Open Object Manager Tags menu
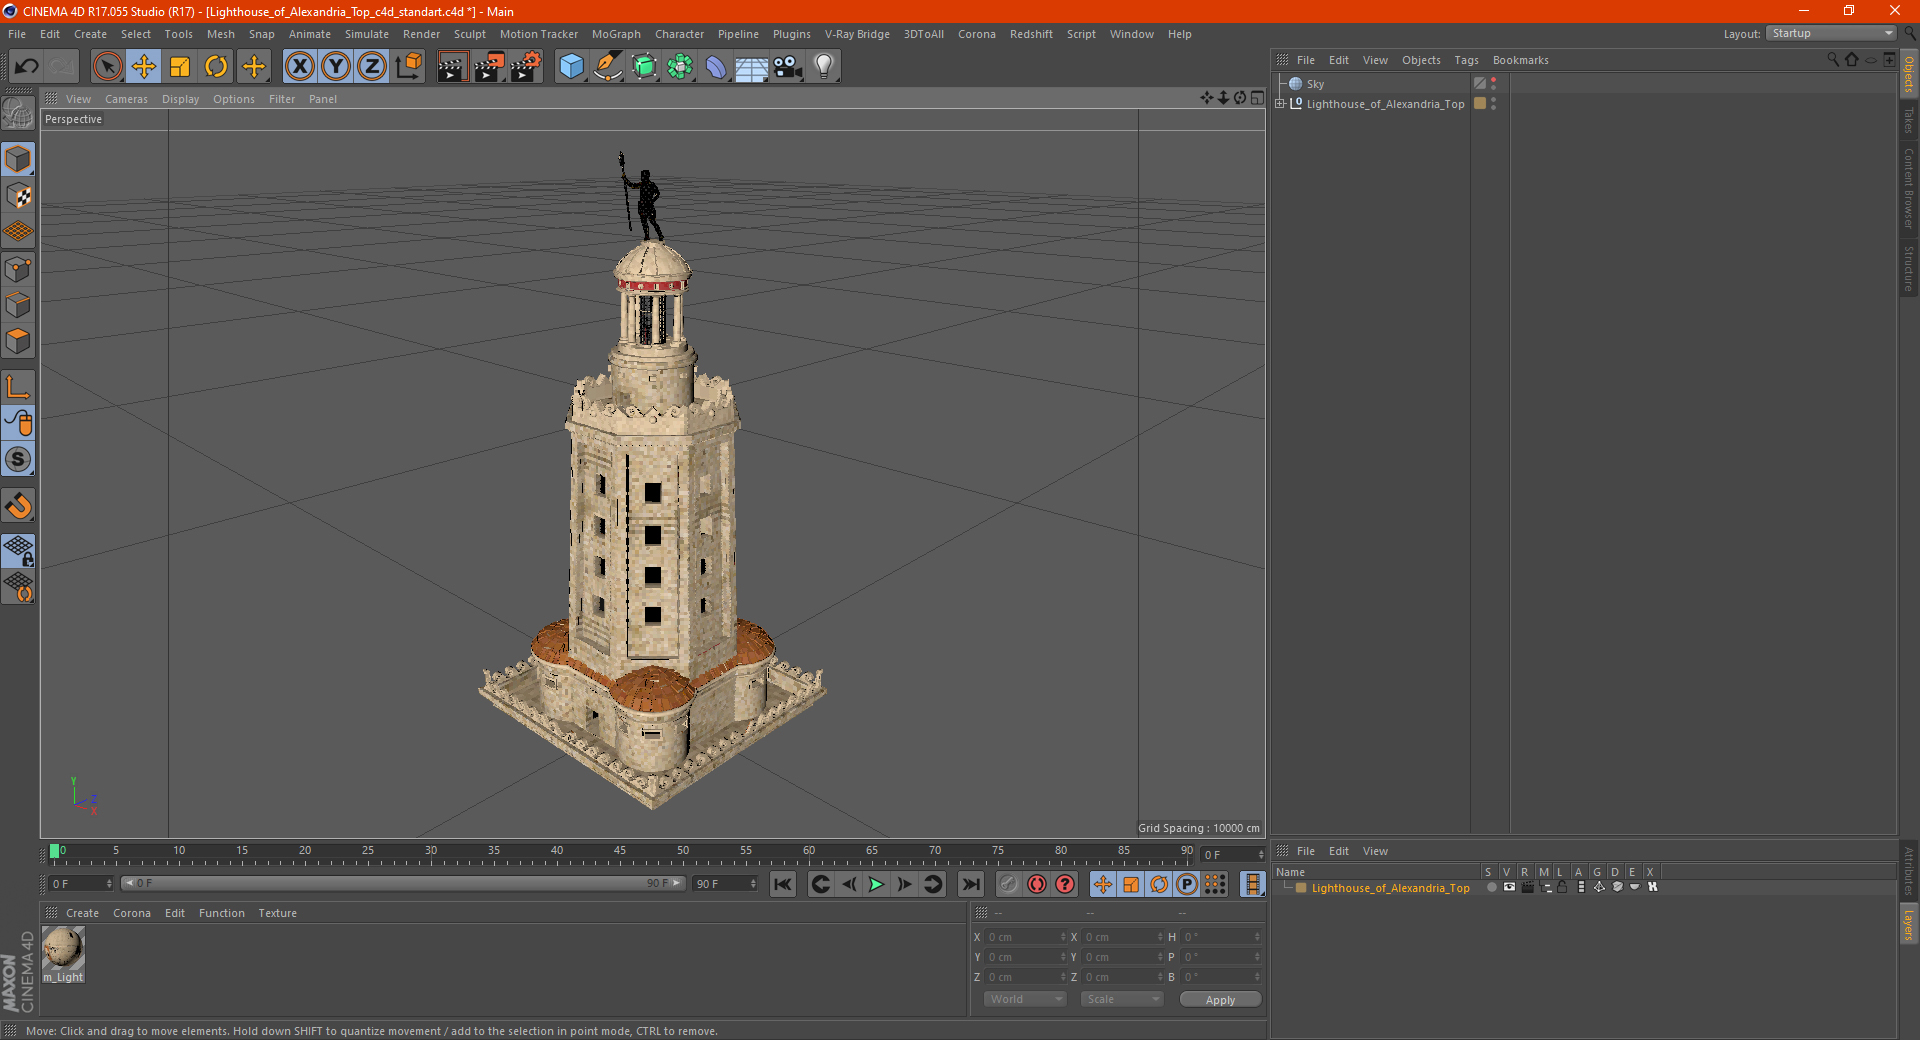This screenshot has width=1920, height=1040. tap(1466, 60)
